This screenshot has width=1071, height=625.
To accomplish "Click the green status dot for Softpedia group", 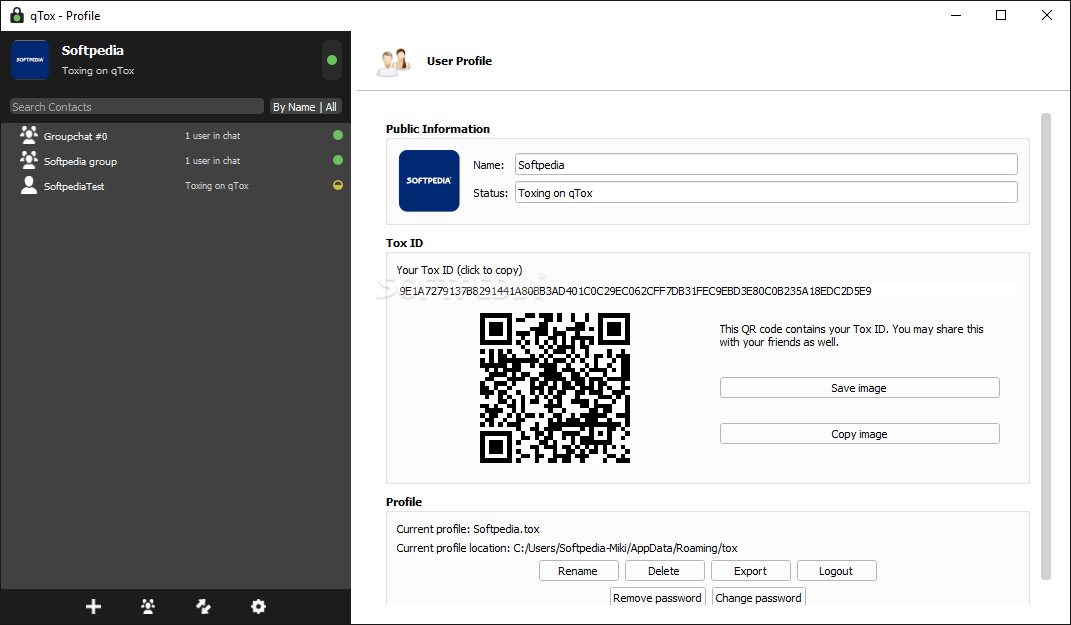I will click(337, 160).
